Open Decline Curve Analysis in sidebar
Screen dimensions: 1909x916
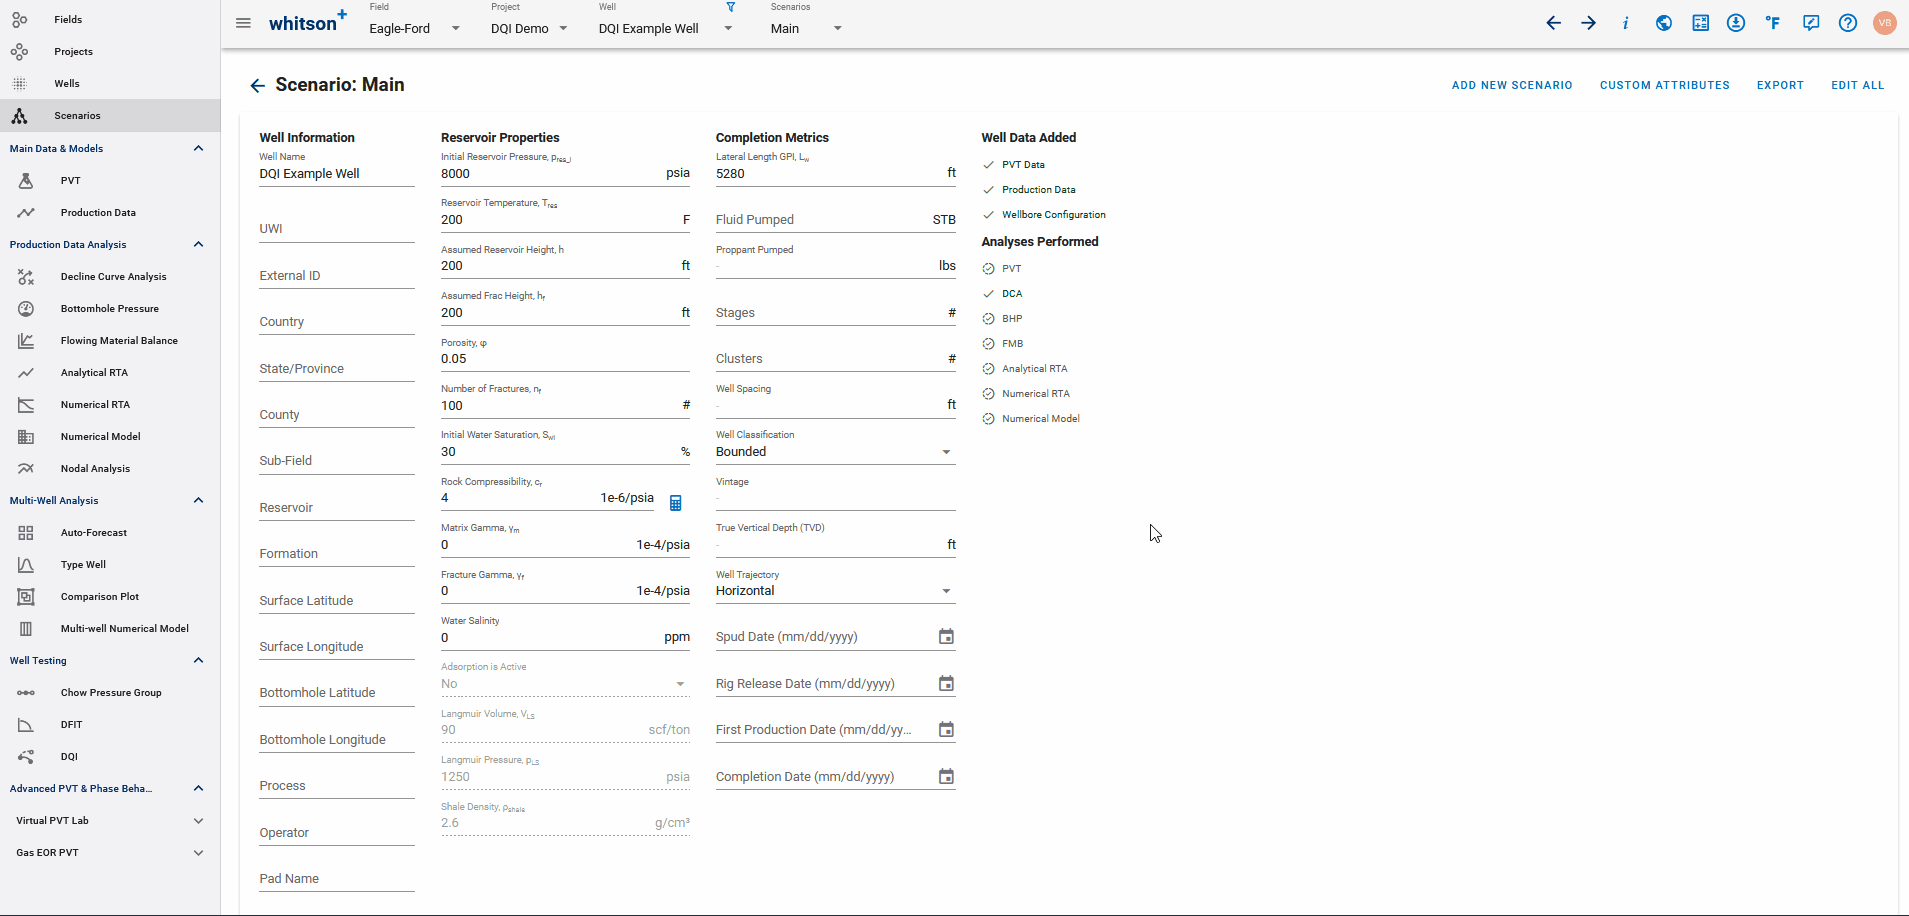coord(113,277)
